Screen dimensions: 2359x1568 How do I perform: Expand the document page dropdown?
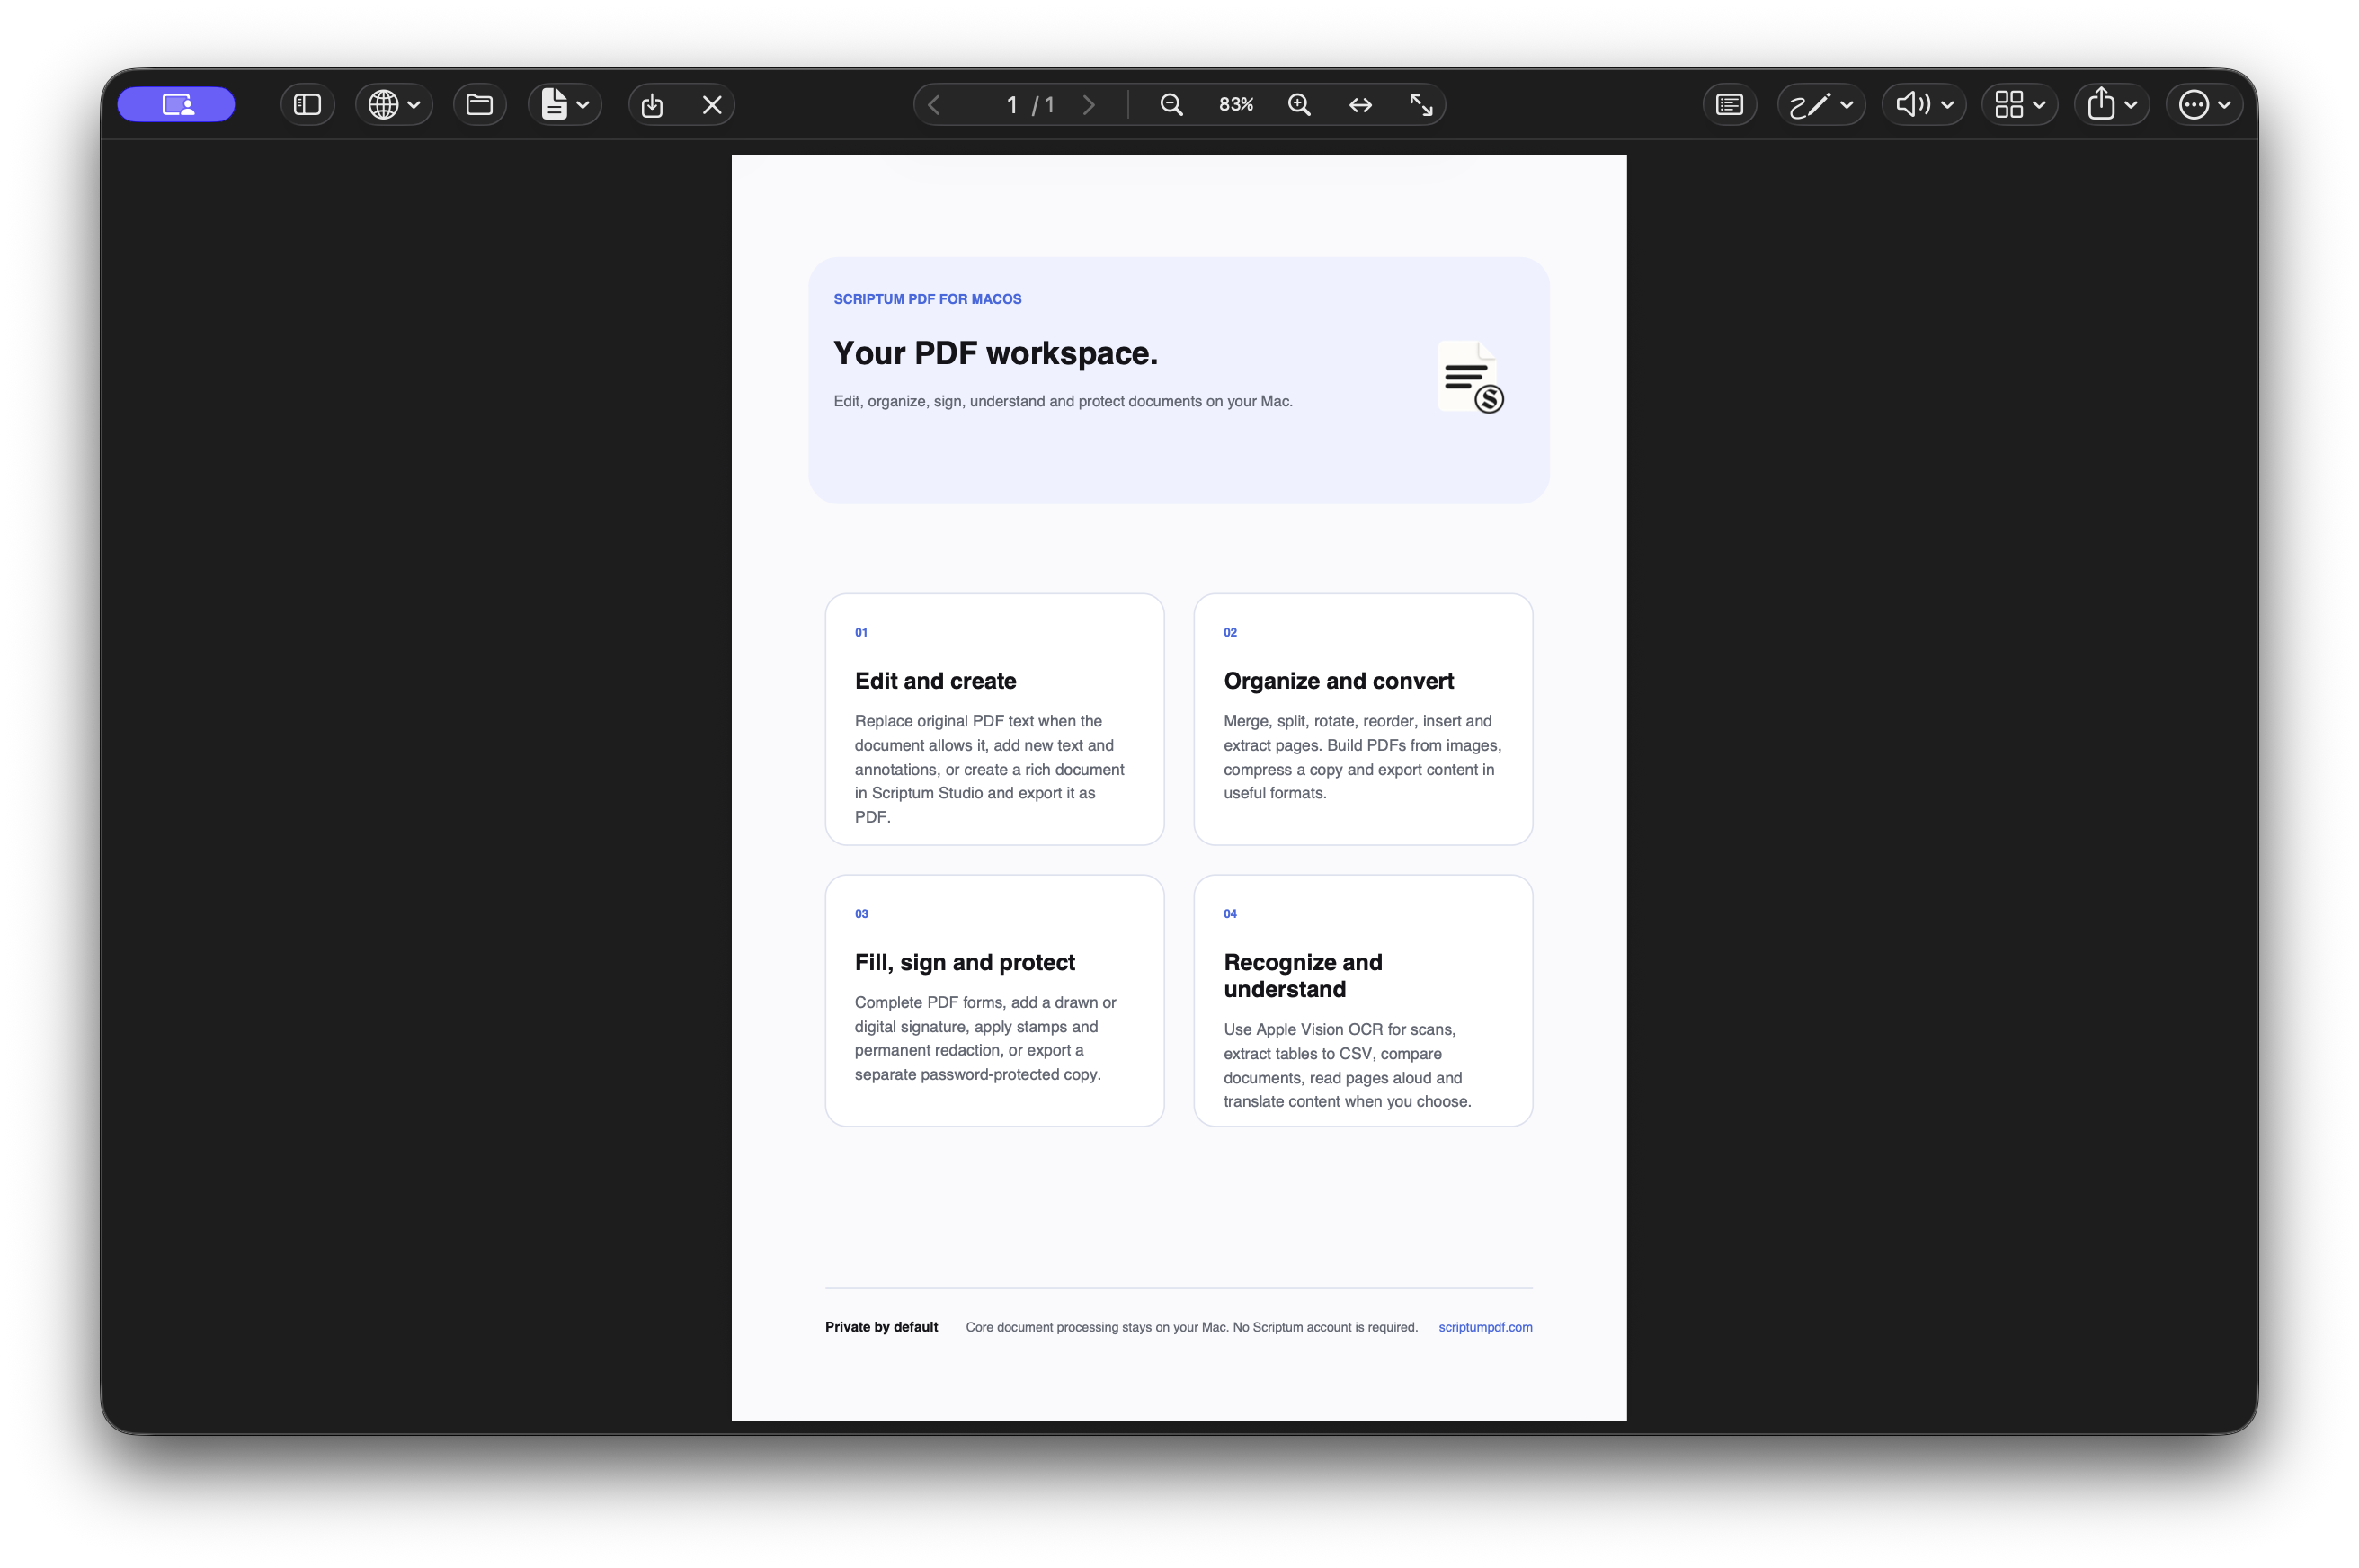click(x=565, y=104)
